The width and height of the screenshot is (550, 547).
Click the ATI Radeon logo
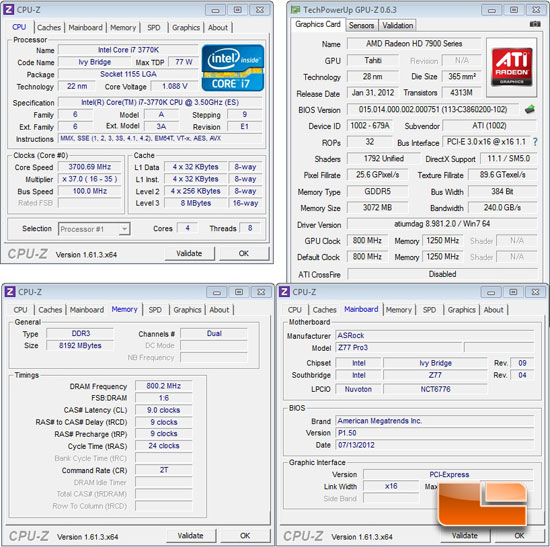point(511,67)
